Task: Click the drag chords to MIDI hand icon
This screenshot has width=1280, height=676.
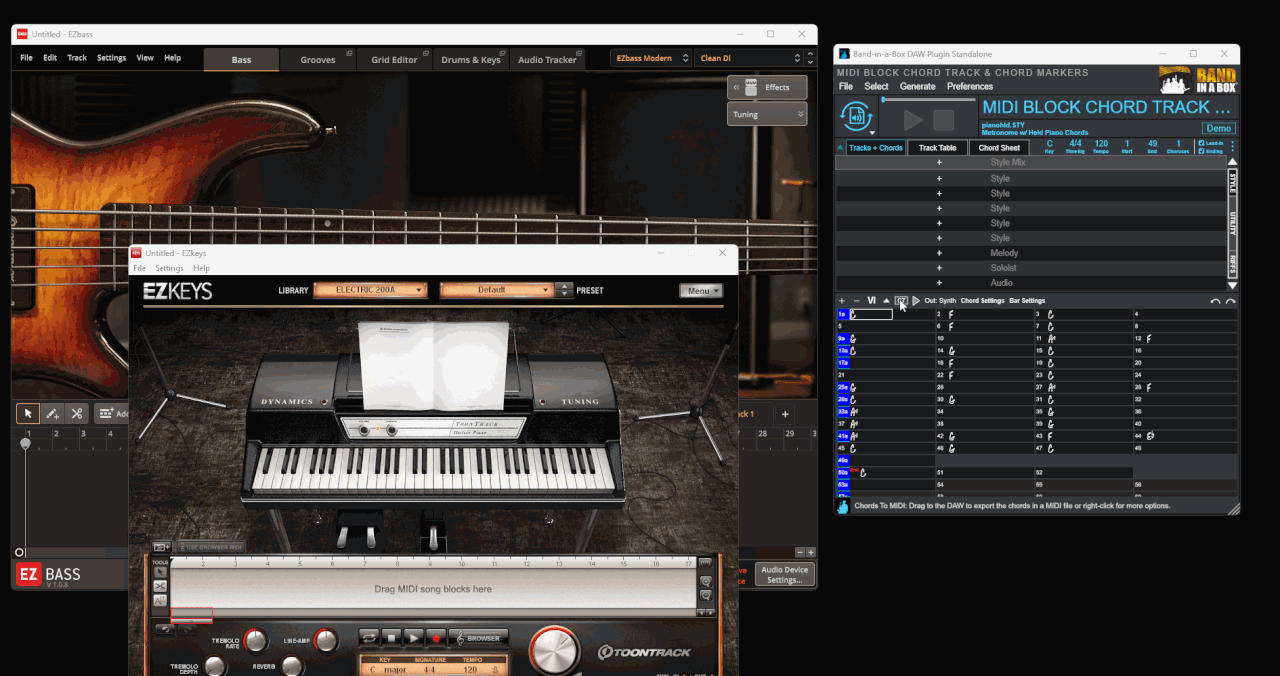Action: pos(843,507)
